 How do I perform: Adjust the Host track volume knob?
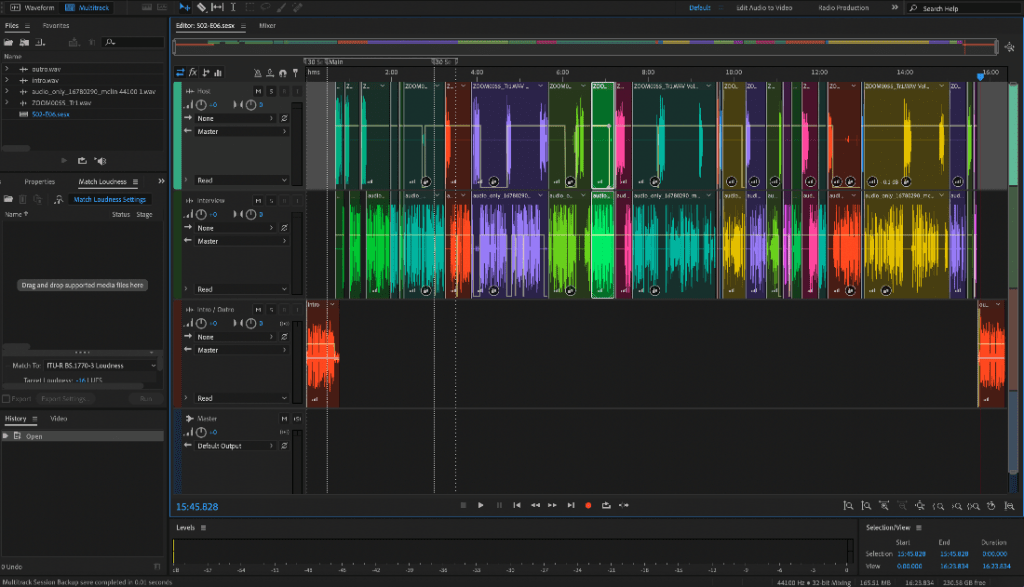pyautogui.click(x=202, y=104)
